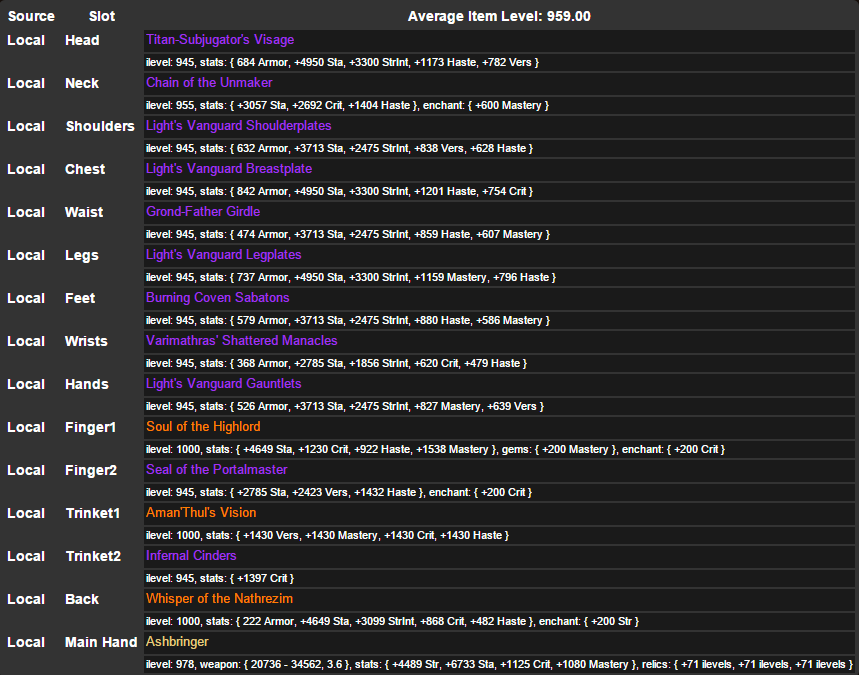Image resolution: width=859 pixels, height=675 pixels.
Task: Click stats line with +600 Mastery enchant
Action: [x=347, y=105]
